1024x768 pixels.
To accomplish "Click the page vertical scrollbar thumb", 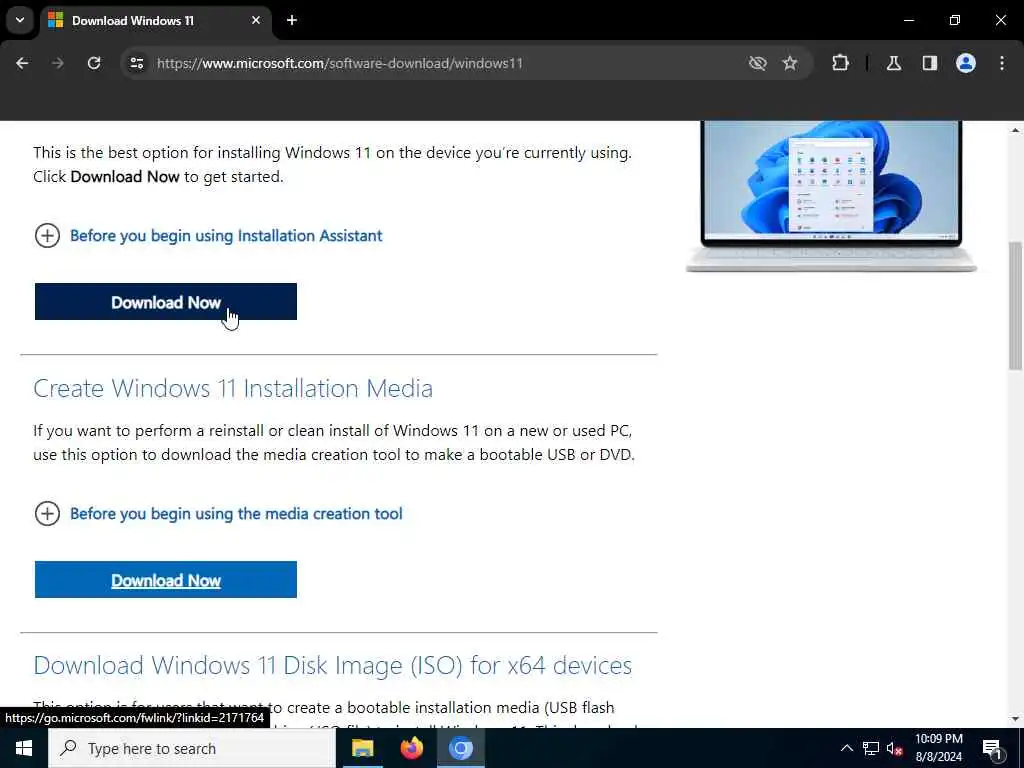I will [x=1016, y=306].
